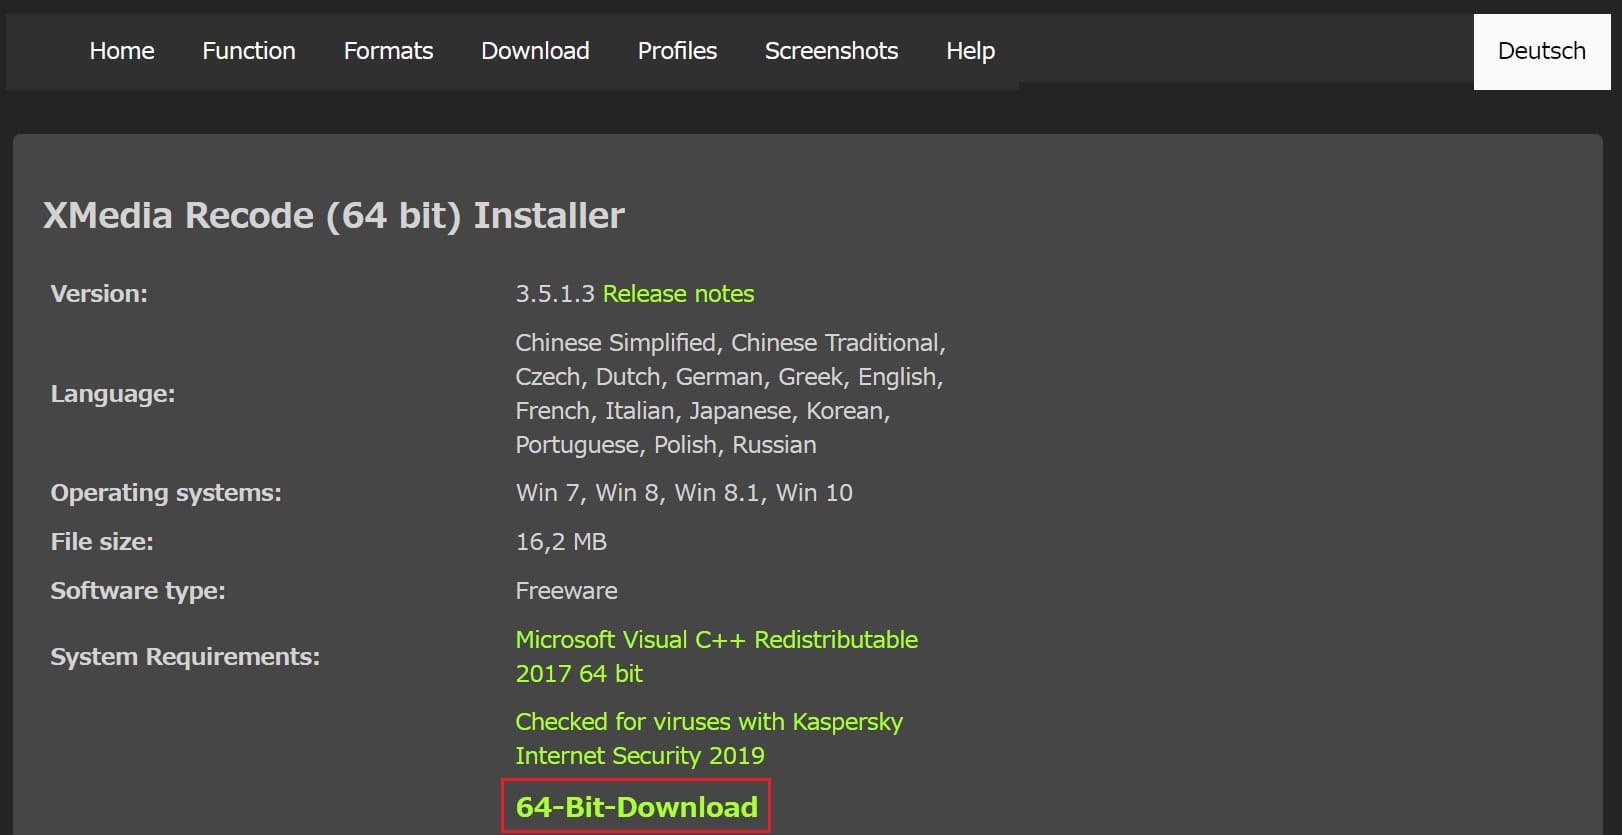The image size is (1622, 835).
Task: Click the System Requirements: label
Action: point(185,657)
